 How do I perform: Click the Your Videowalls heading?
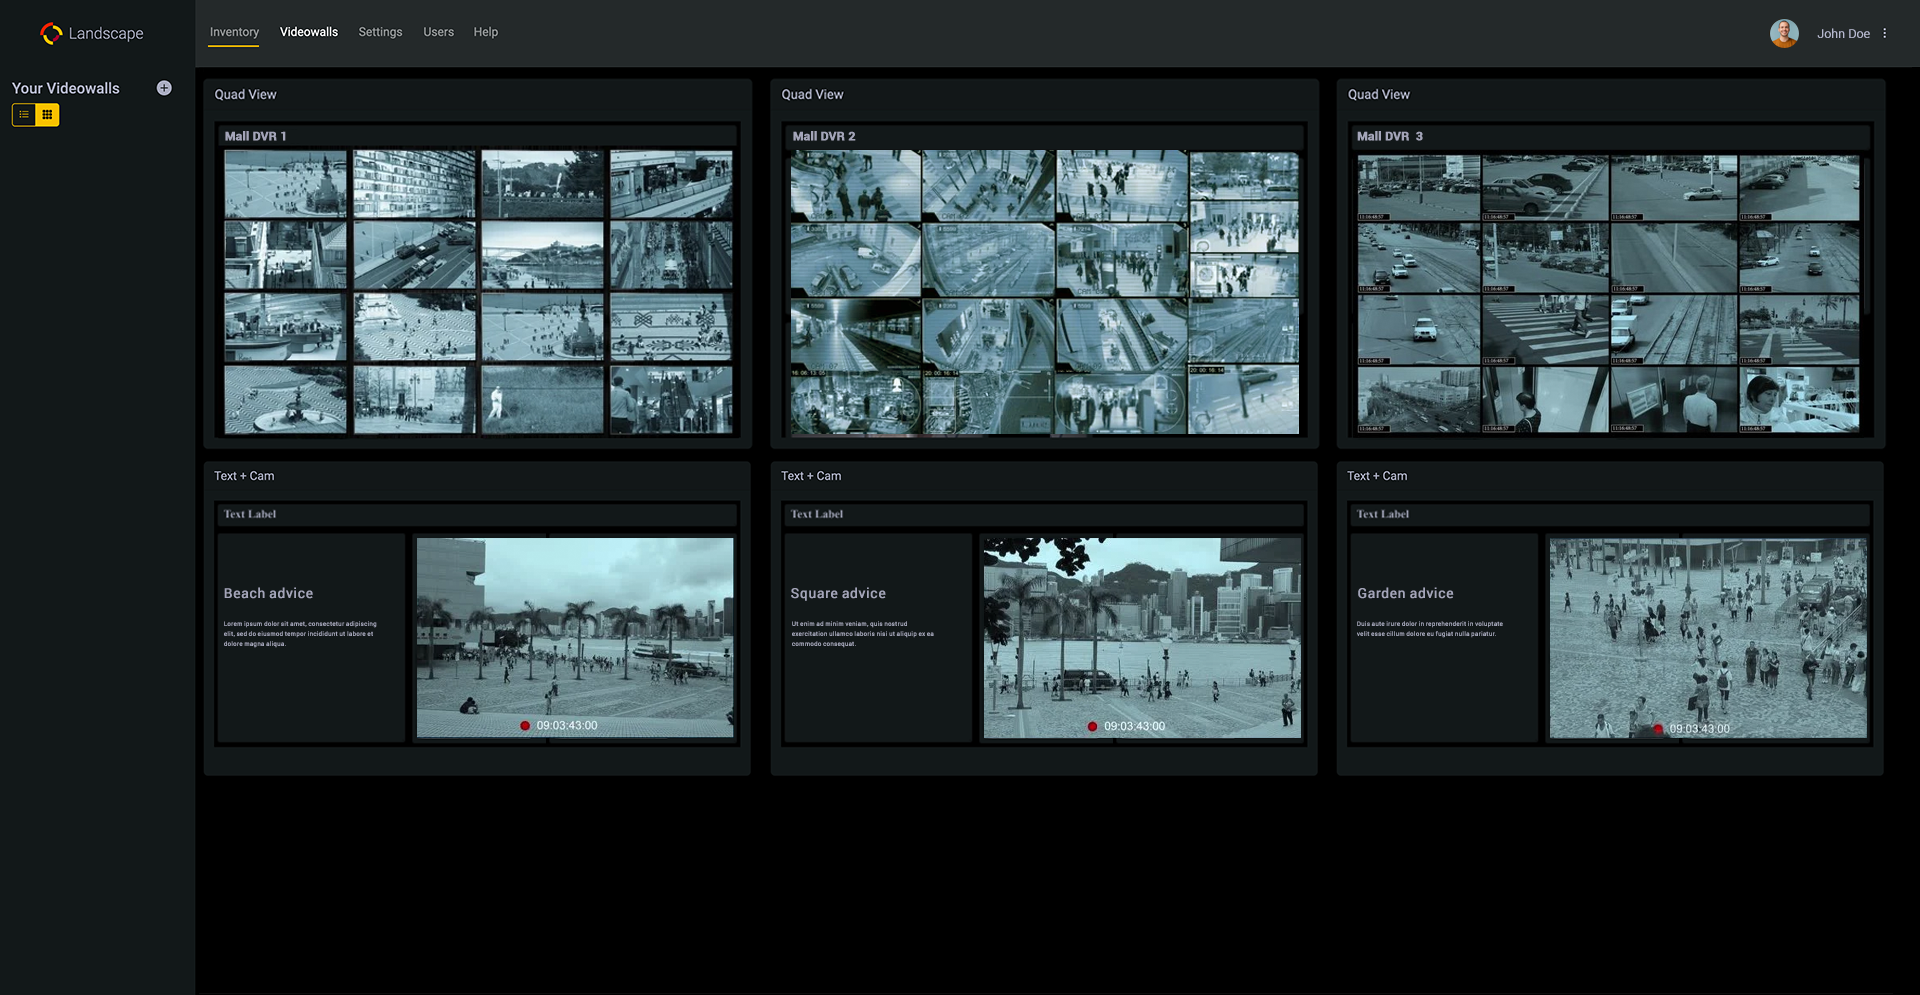[66, 88]
